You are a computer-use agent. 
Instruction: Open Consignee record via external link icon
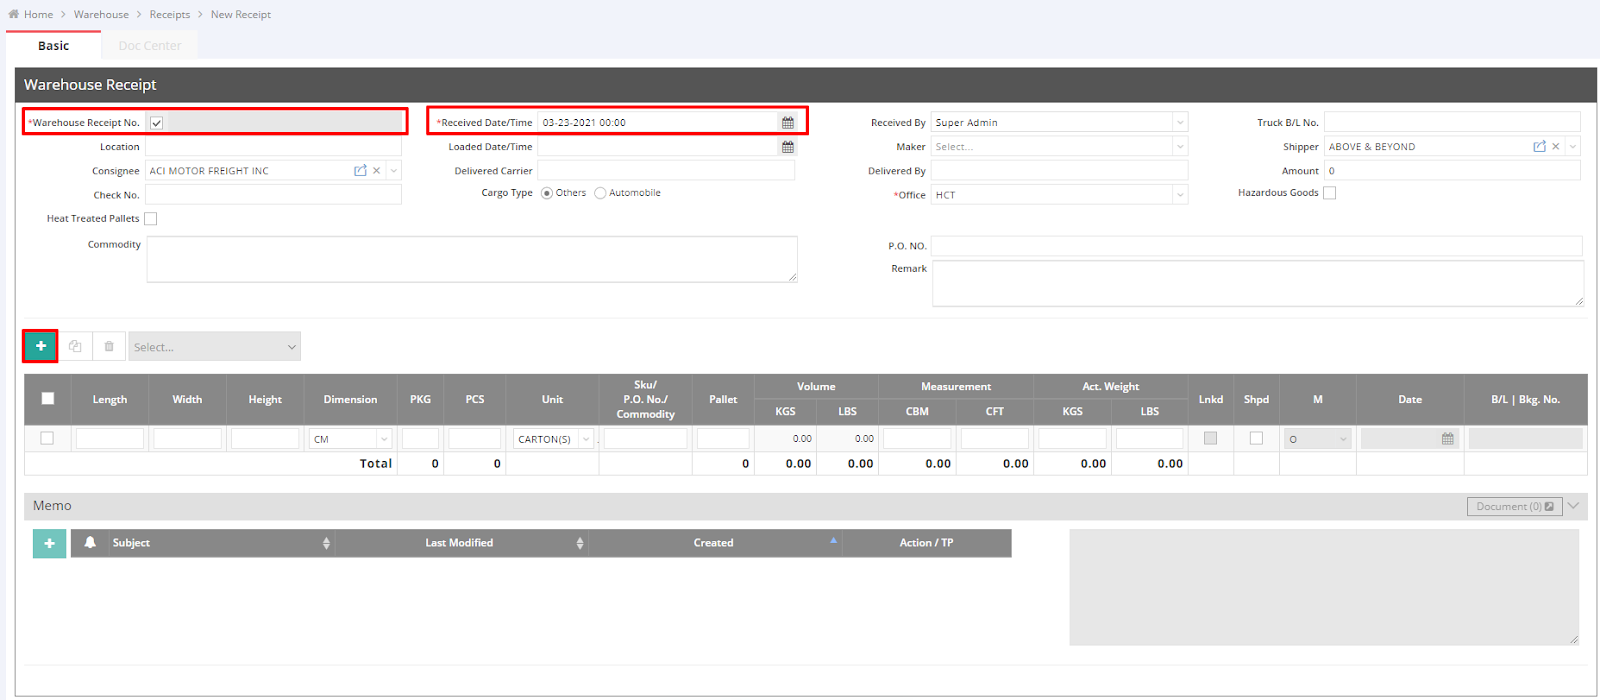tap(360, 171)
